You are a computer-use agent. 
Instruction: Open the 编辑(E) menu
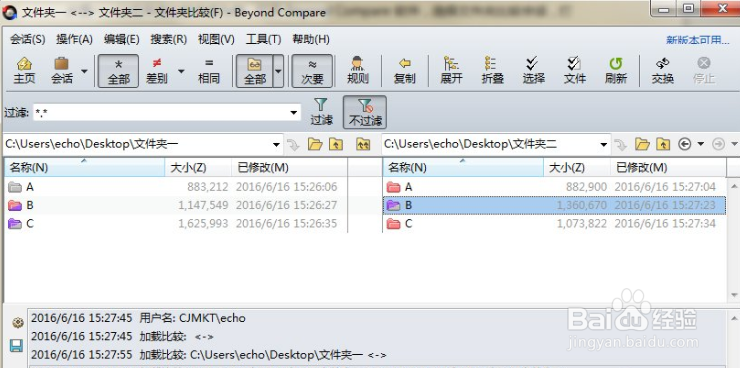click(x=121, y=39)
